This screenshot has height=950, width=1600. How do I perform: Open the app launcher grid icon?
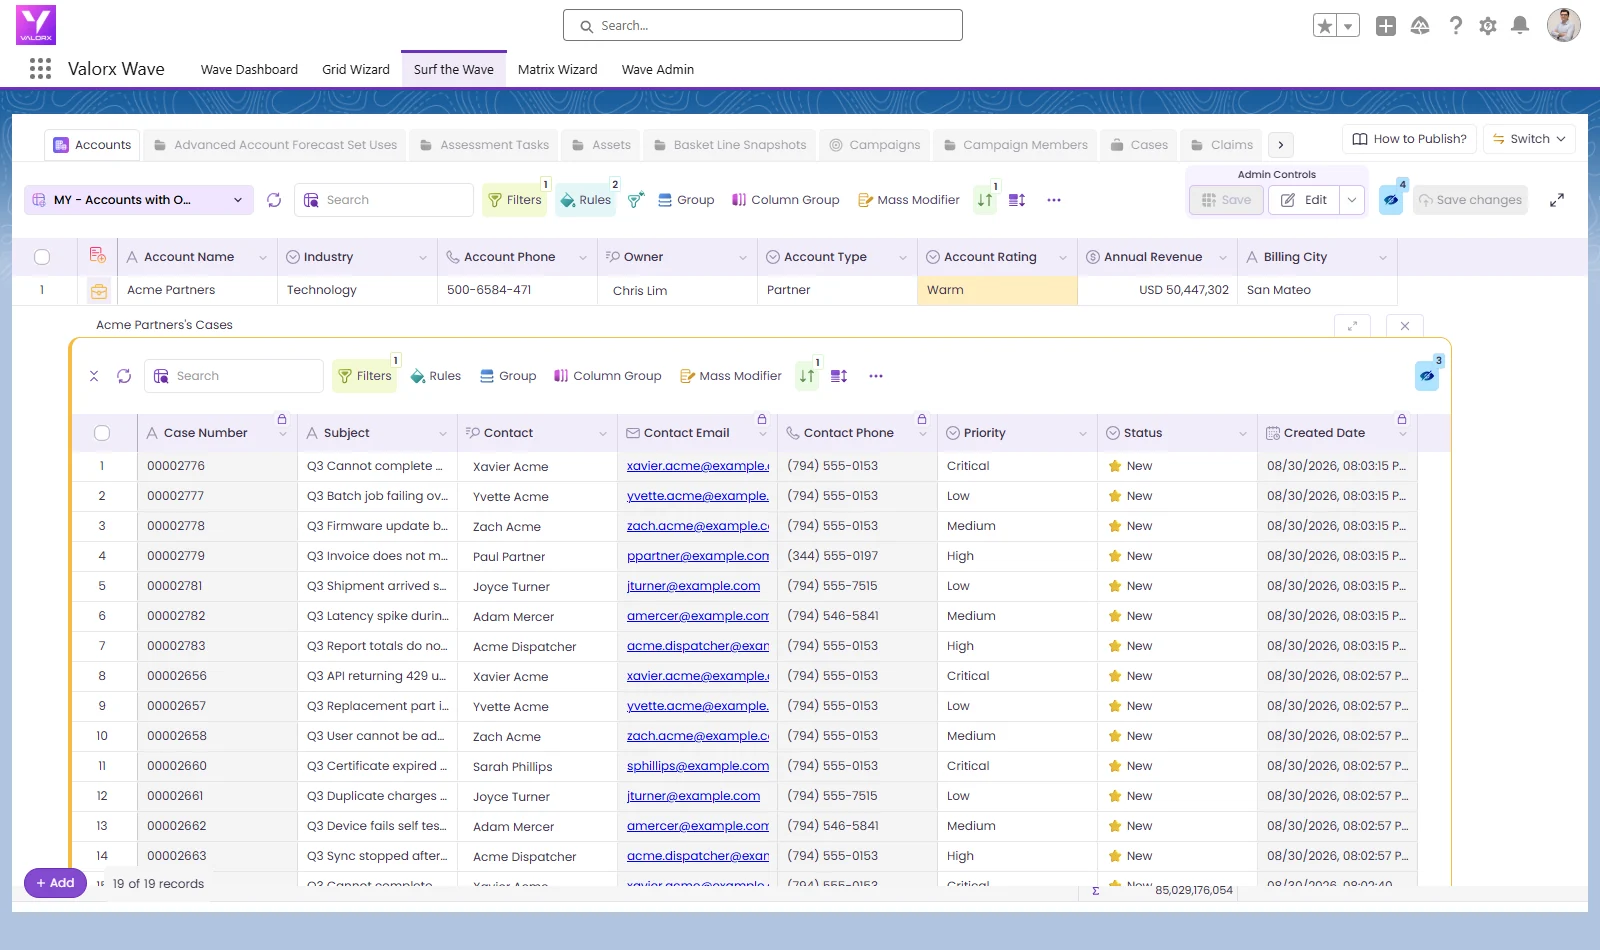(40, 69)
